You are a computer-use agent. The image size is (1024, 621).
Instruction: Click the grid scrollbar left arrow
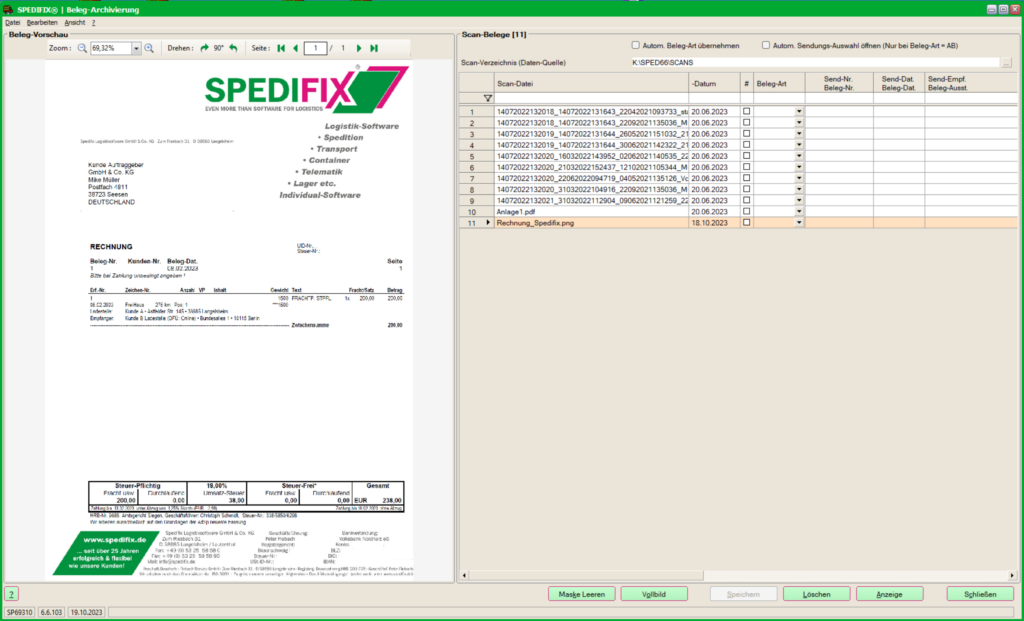(464, 575)
